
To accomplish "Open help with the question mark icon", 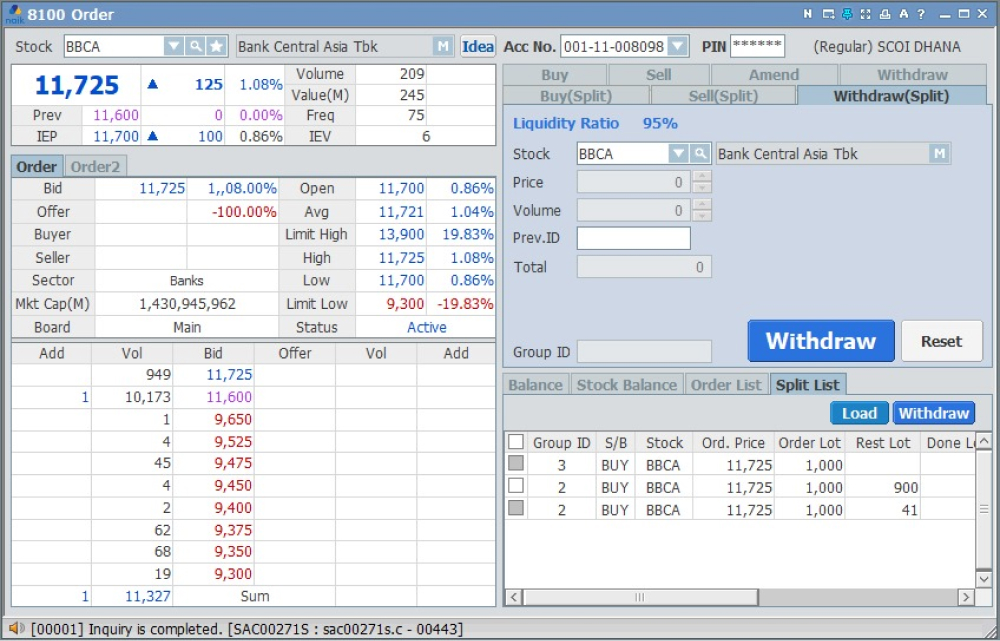I will 921,14.
